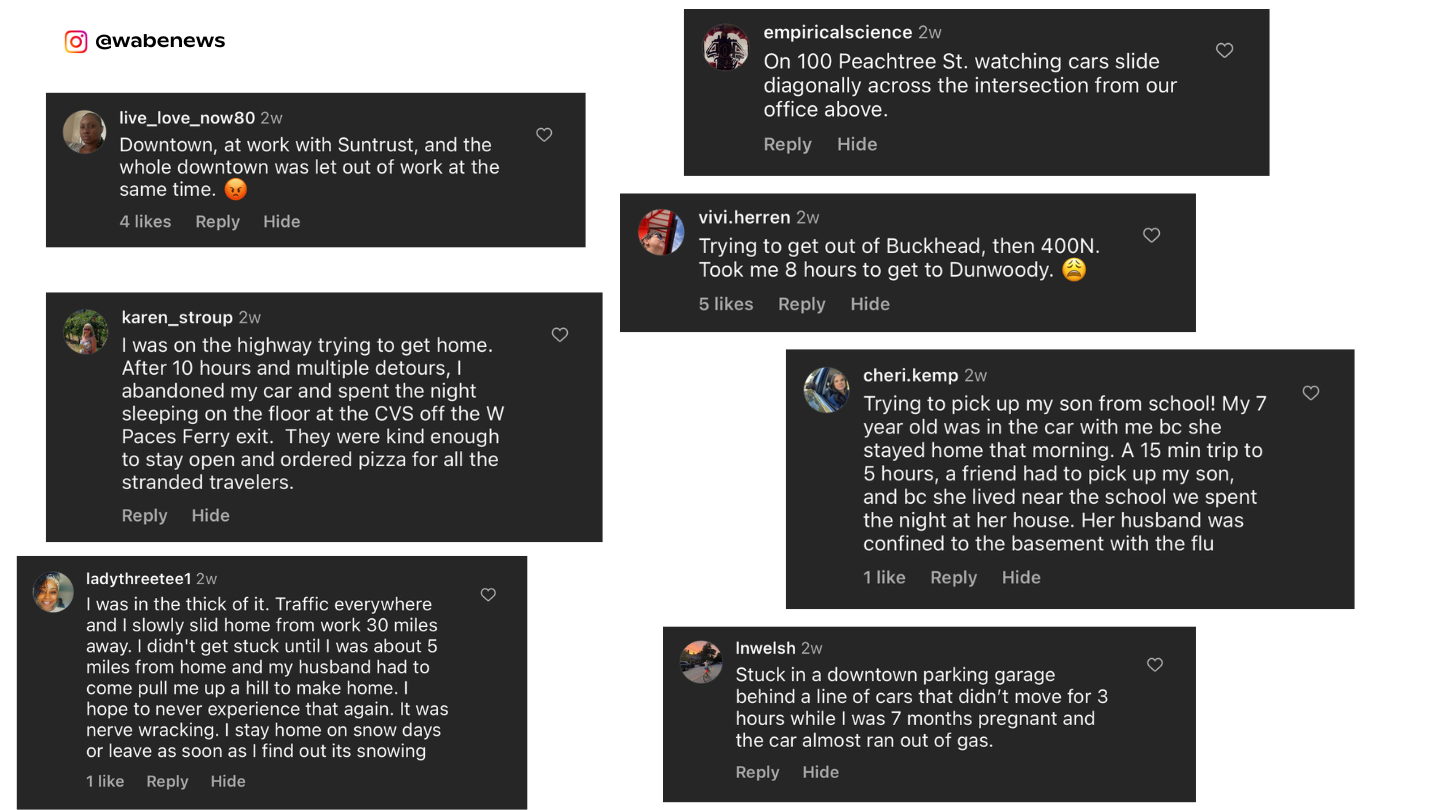Tap the heart on lnwelsh's comment
The image size is (1440, 810).
pos(1155,665)
